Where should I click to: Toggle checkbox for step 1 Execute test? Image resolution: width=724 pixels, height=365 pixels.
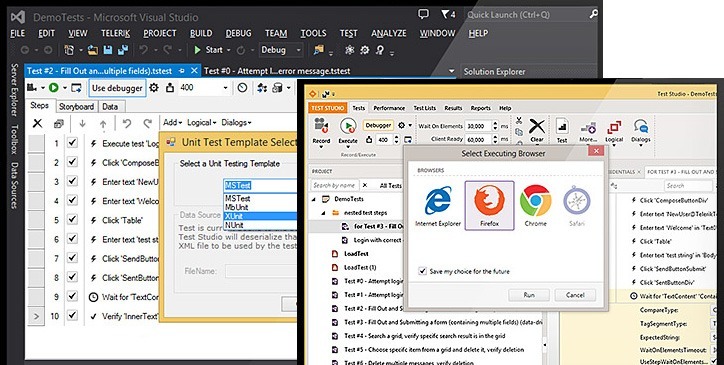click(72, 143)
